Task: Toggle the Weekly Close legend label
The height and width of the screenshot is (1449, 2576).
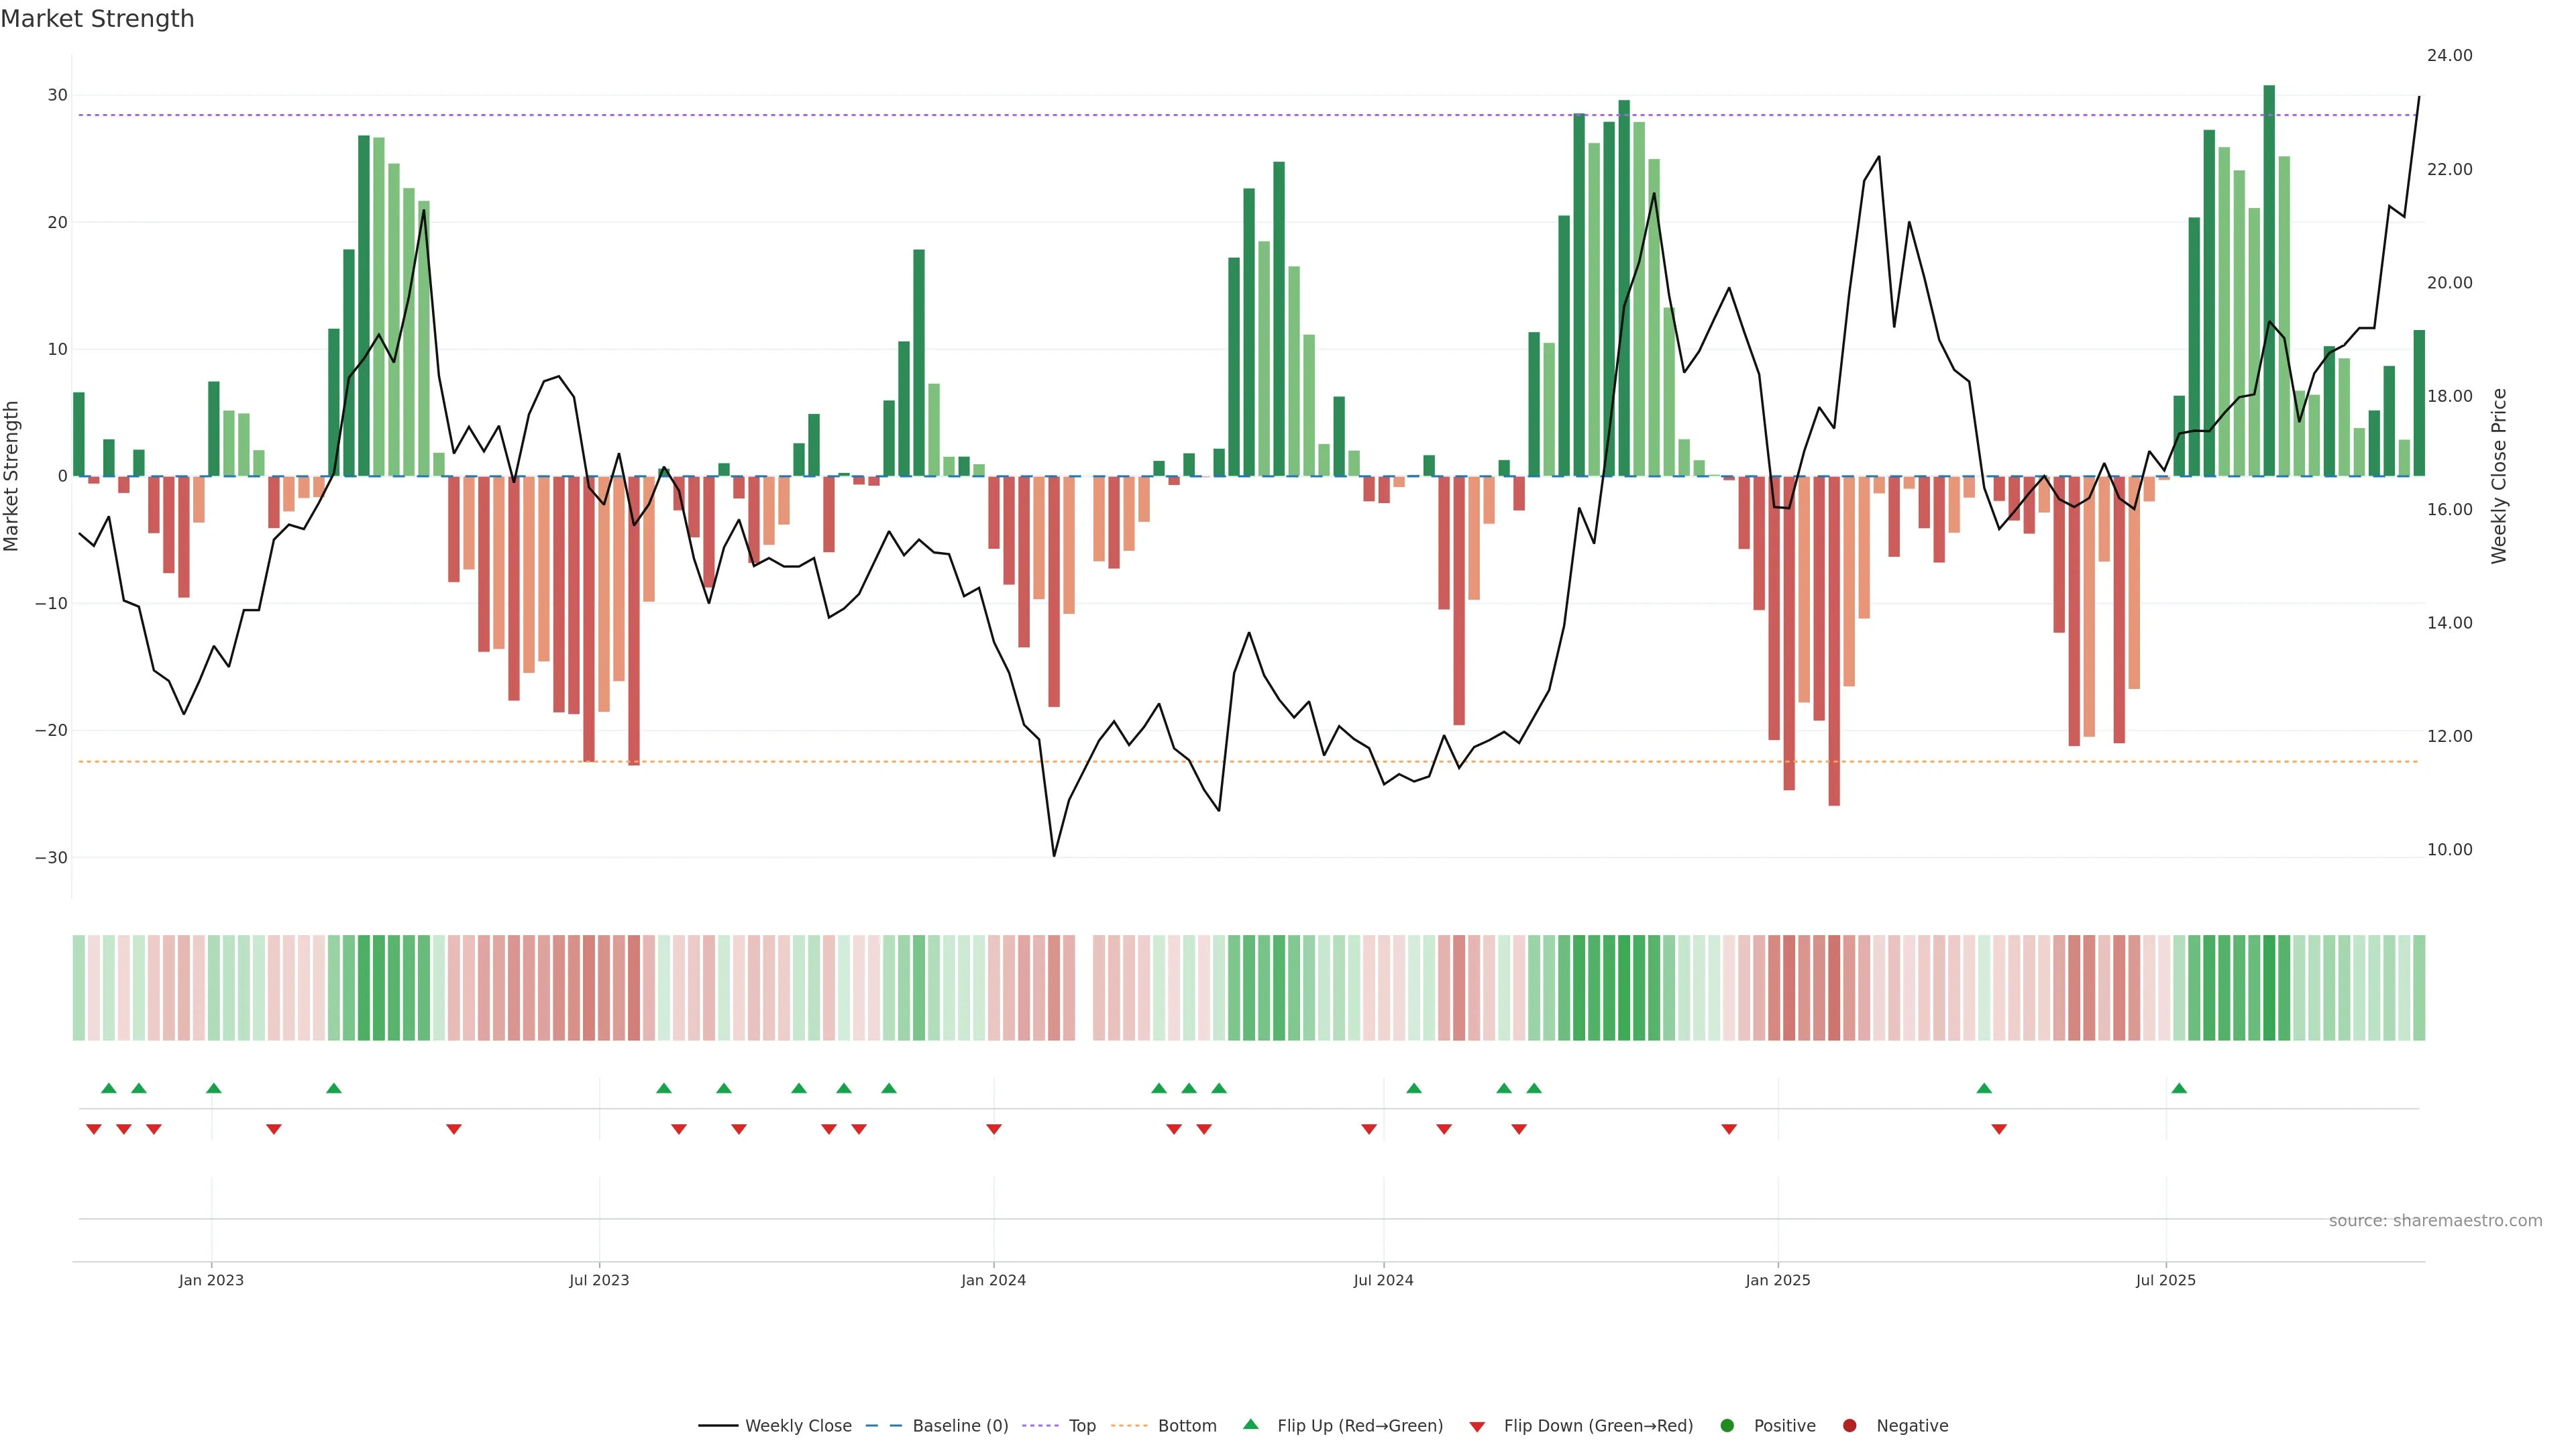Action: [798, 1426]
